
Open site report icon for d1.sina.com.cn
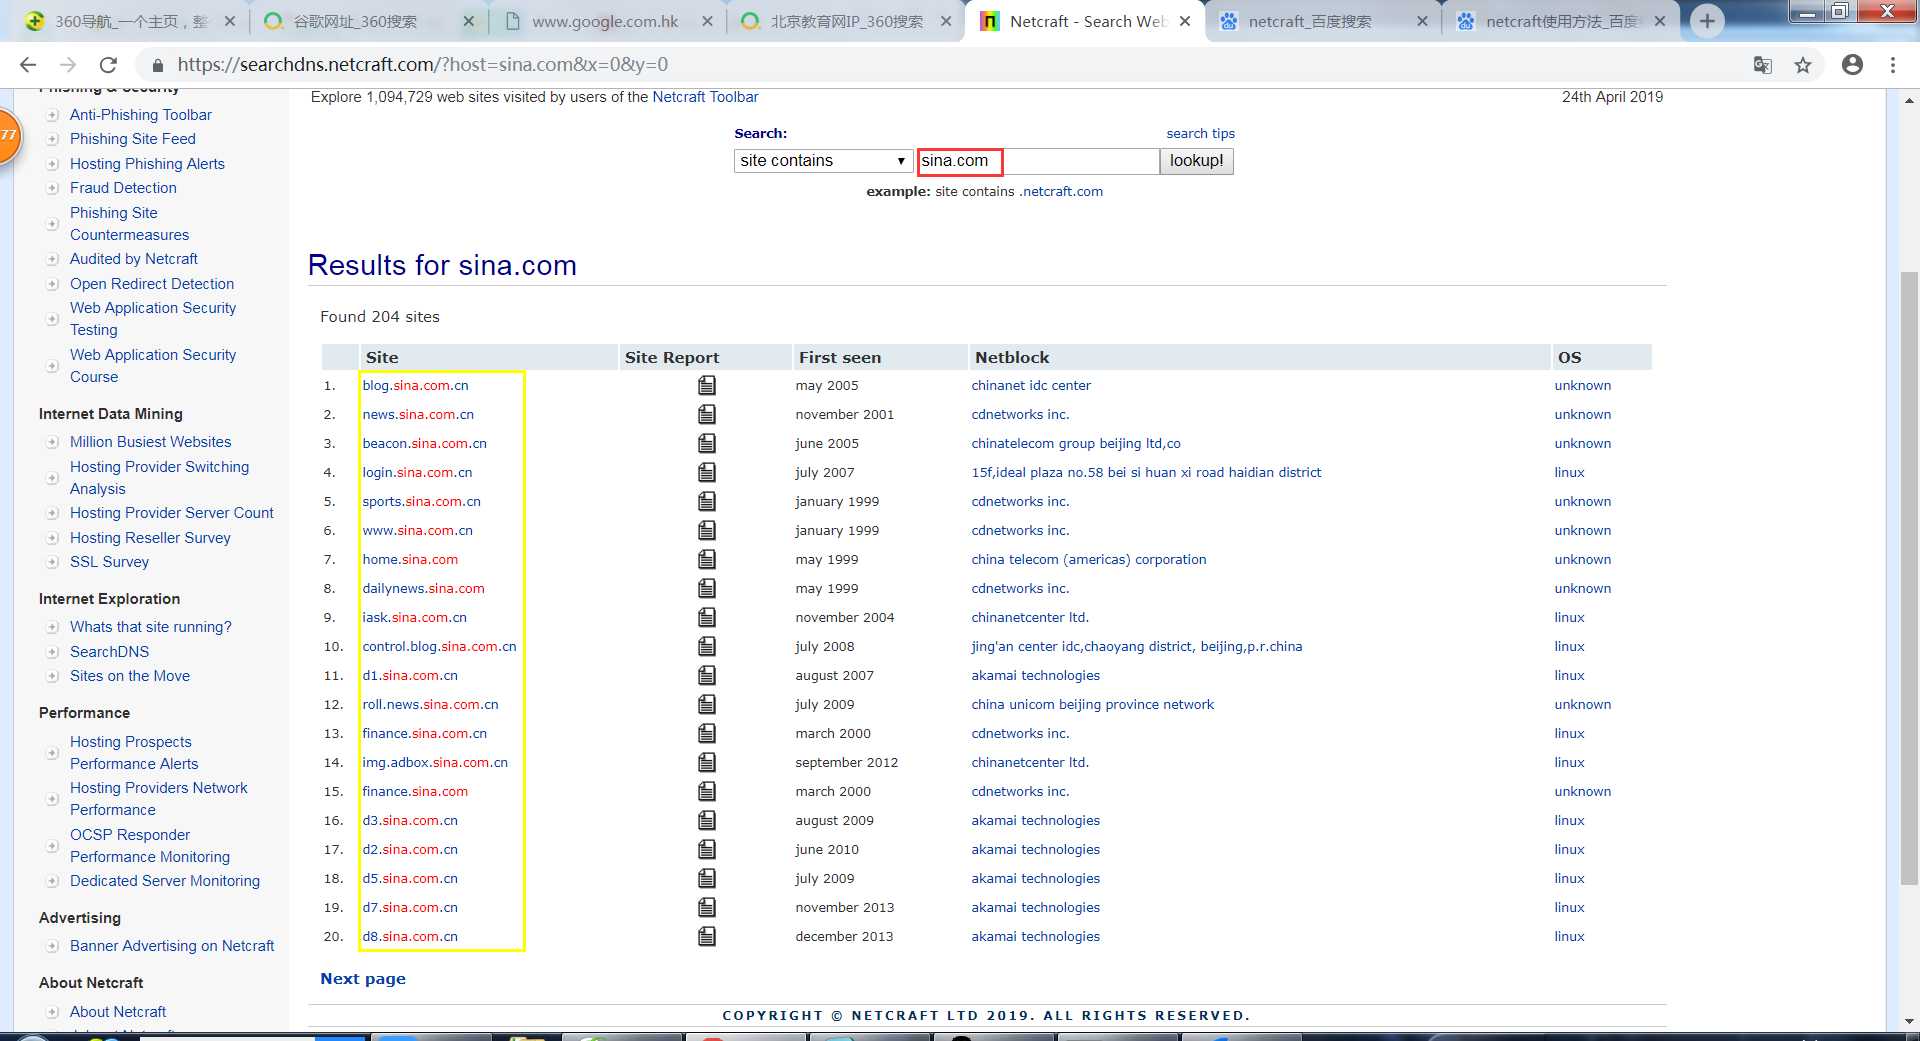click(x=707, y=675)
